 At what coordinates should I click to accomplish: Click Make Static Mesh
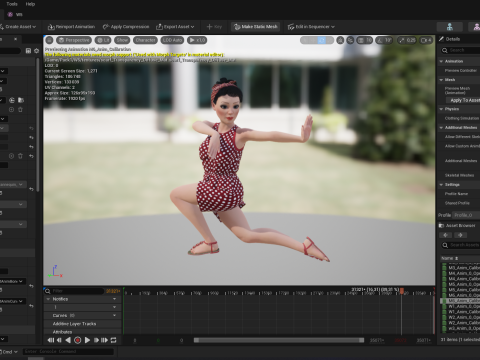coord(256,27)
